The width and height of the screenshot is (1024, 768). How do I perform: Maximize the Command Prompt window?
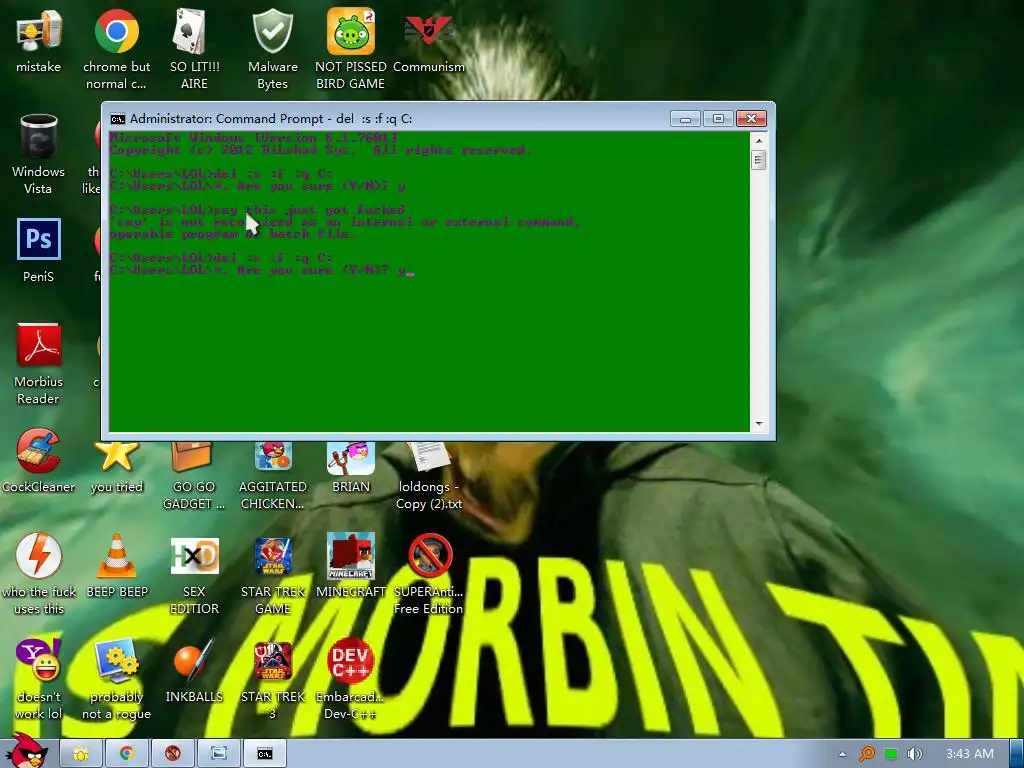click(718, 119)
